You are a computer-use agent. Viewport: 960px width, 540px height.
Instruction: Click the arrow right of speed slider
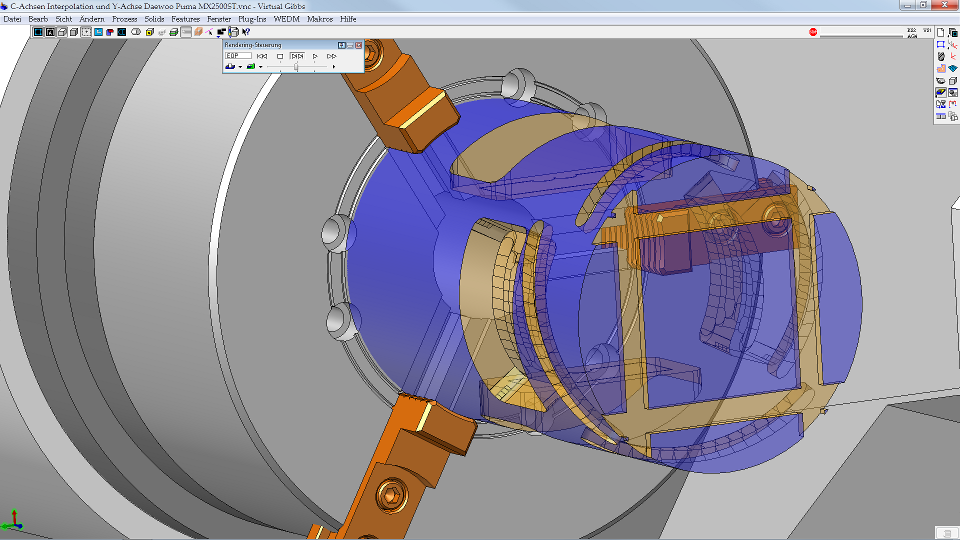(334, 67)
